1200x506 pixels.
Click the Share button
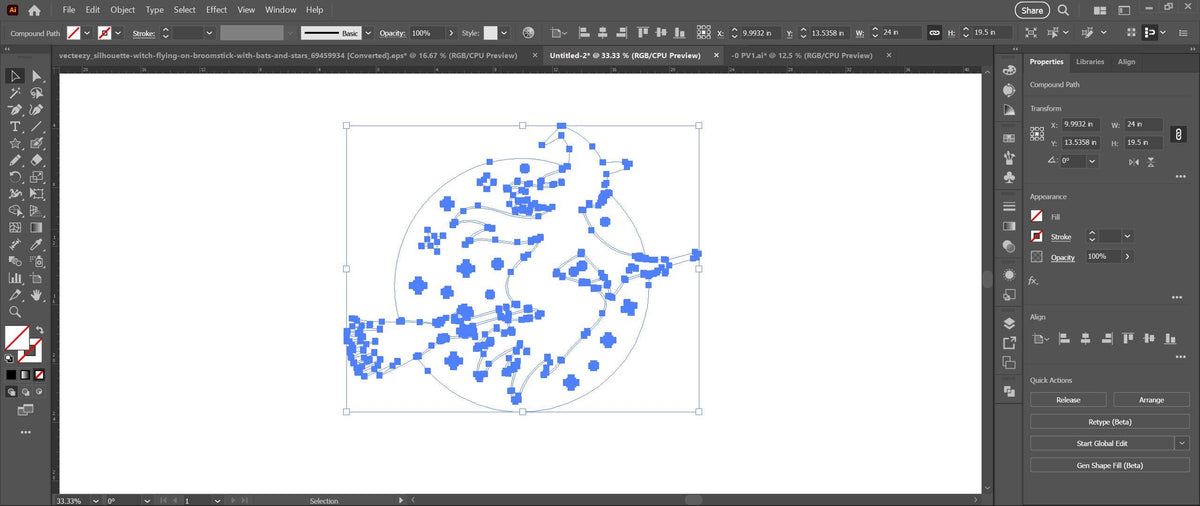(1032, 10)
